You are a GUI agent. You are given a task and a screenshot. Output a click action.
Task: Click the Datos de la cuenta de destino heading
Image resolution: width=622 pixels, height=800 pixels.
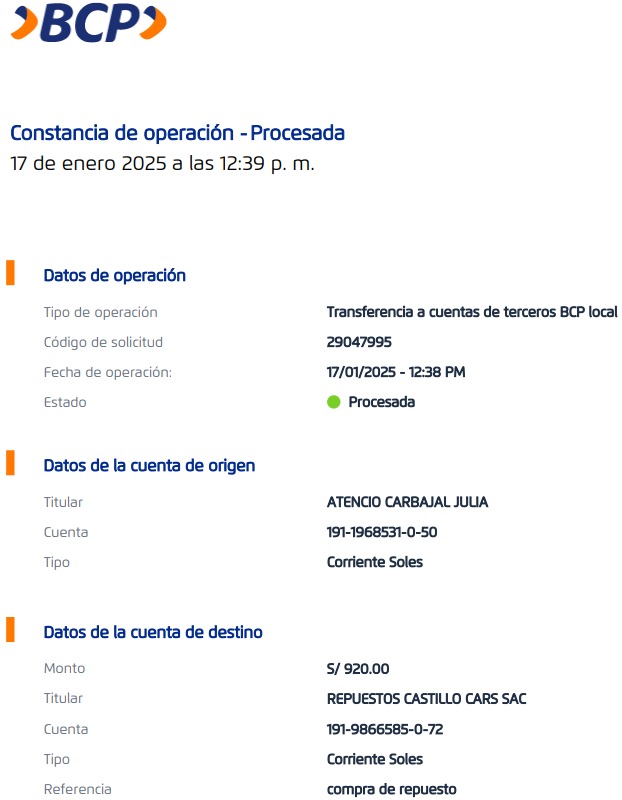point(153,633)
